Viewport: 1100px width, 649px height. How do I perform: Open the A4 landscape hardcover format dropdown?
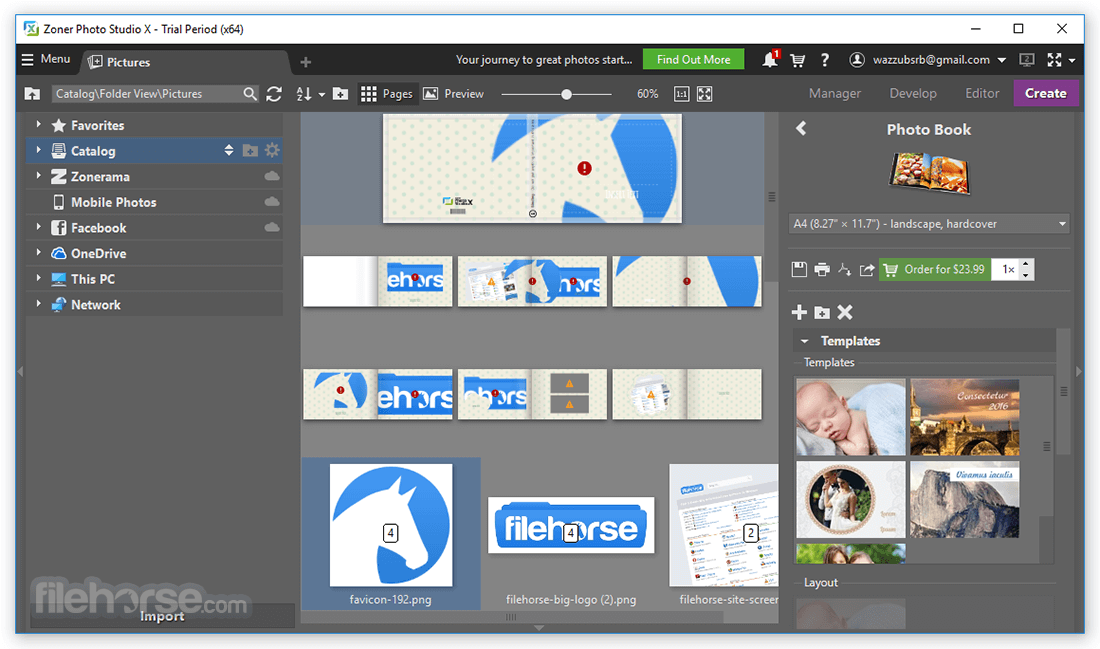(x=930, y=224)
